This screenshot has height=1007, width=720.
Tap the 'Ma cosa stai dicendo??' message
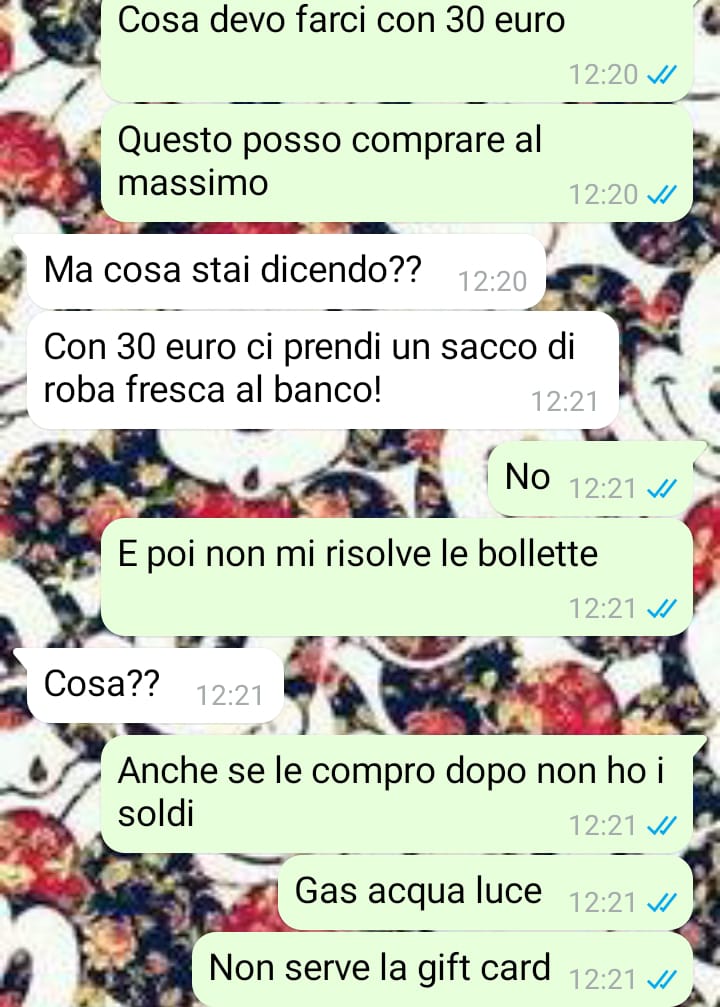pyautogui.click(x=286, y=271)
